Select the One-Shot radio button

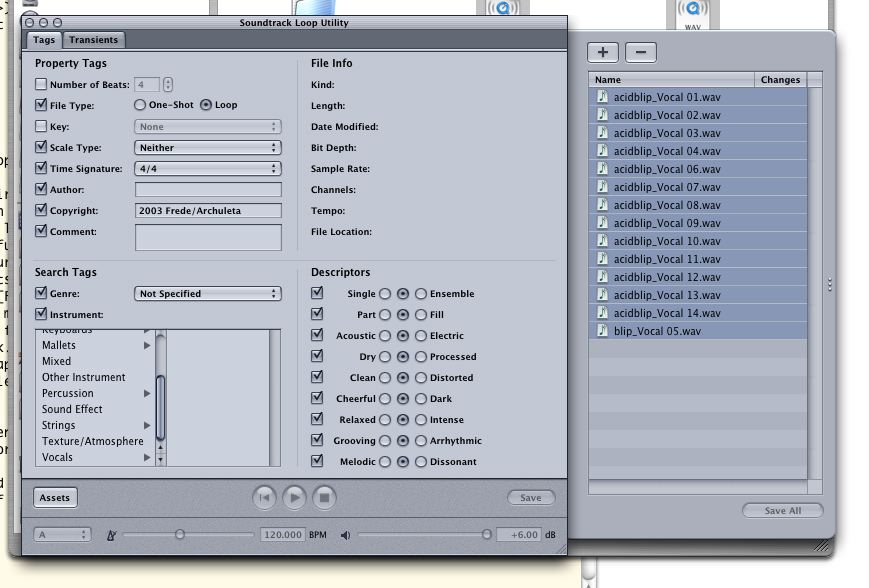140,105
